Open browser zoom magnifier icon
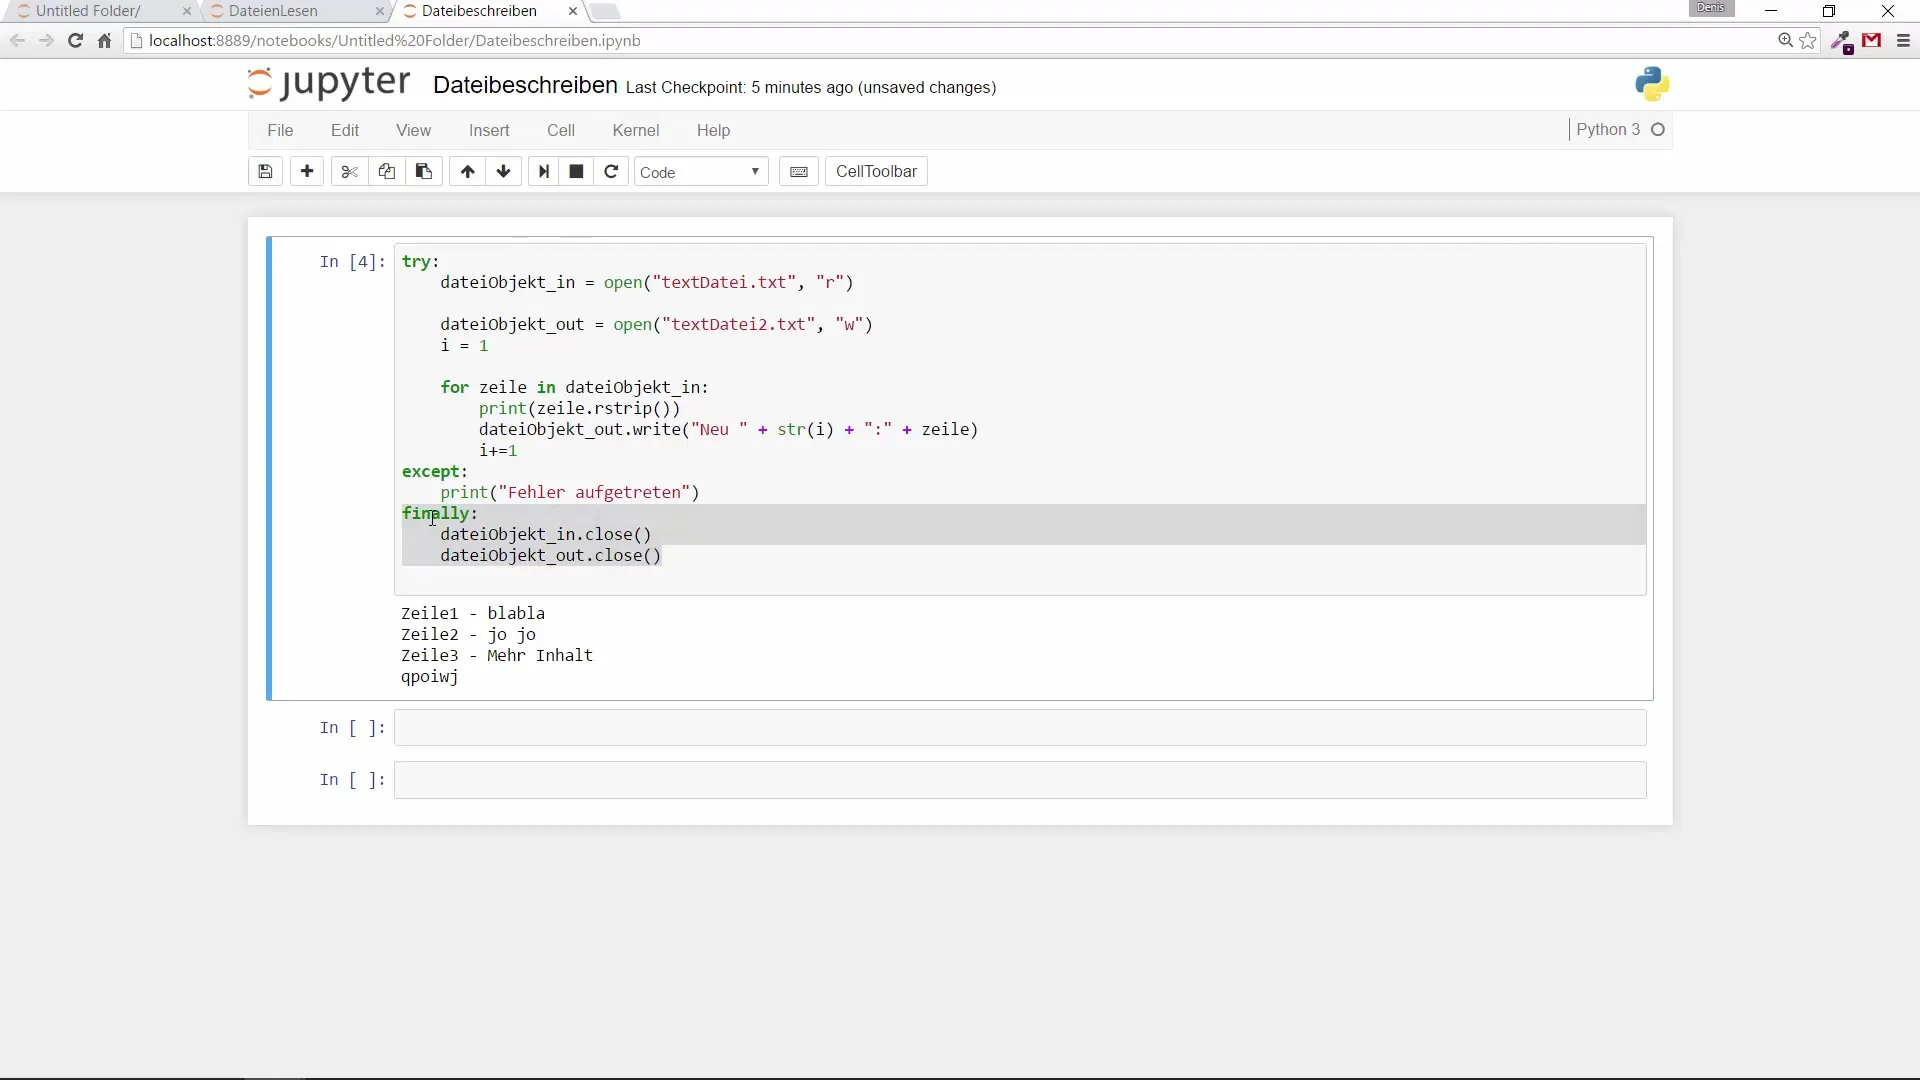The width and height of the screenshot is (1920, 1080). (1785, 41)
